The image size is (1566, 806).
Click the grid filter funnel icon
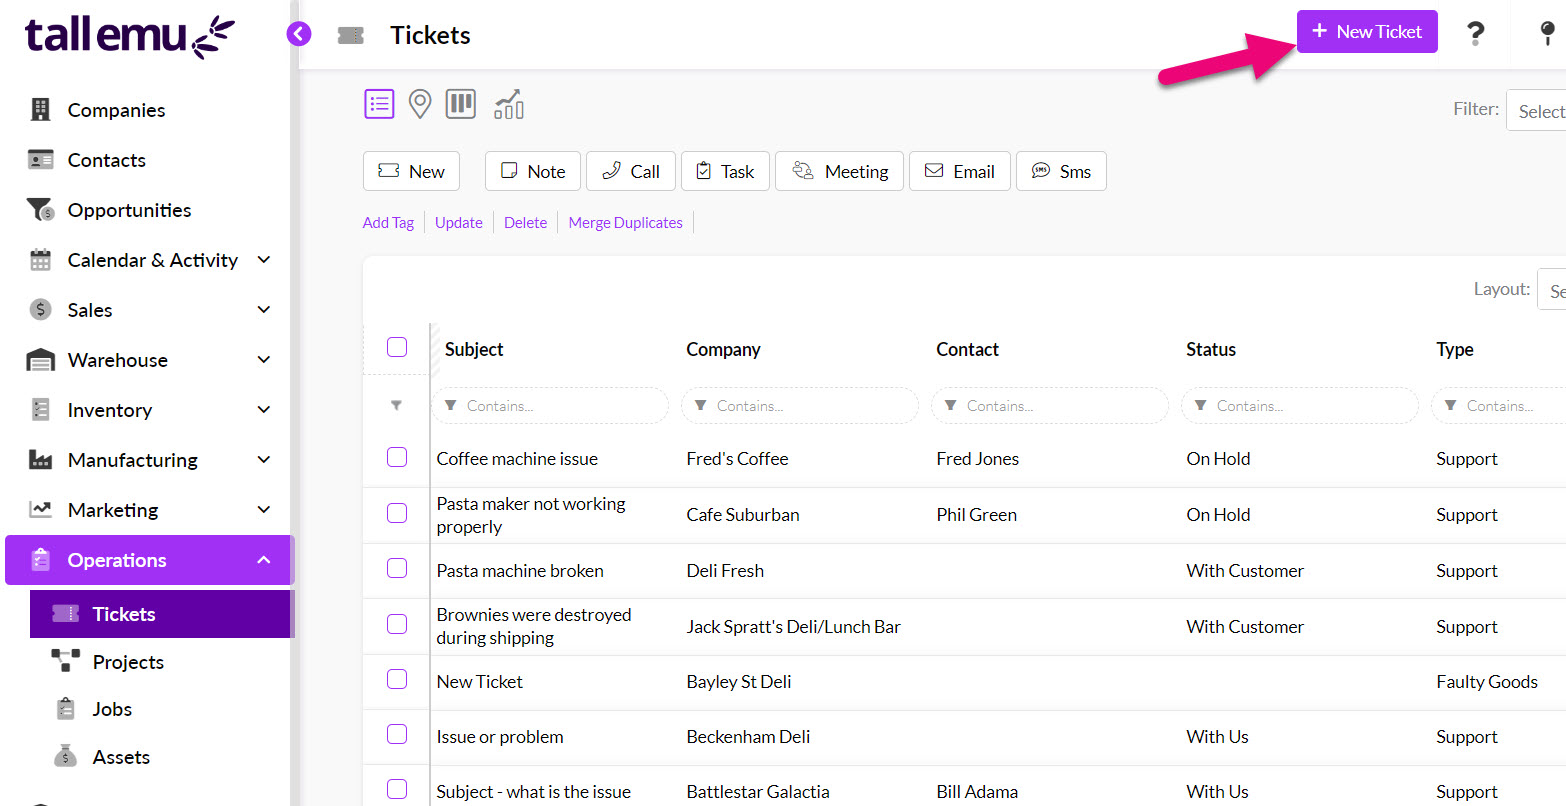pyautogui.click(x=396, y=405)
